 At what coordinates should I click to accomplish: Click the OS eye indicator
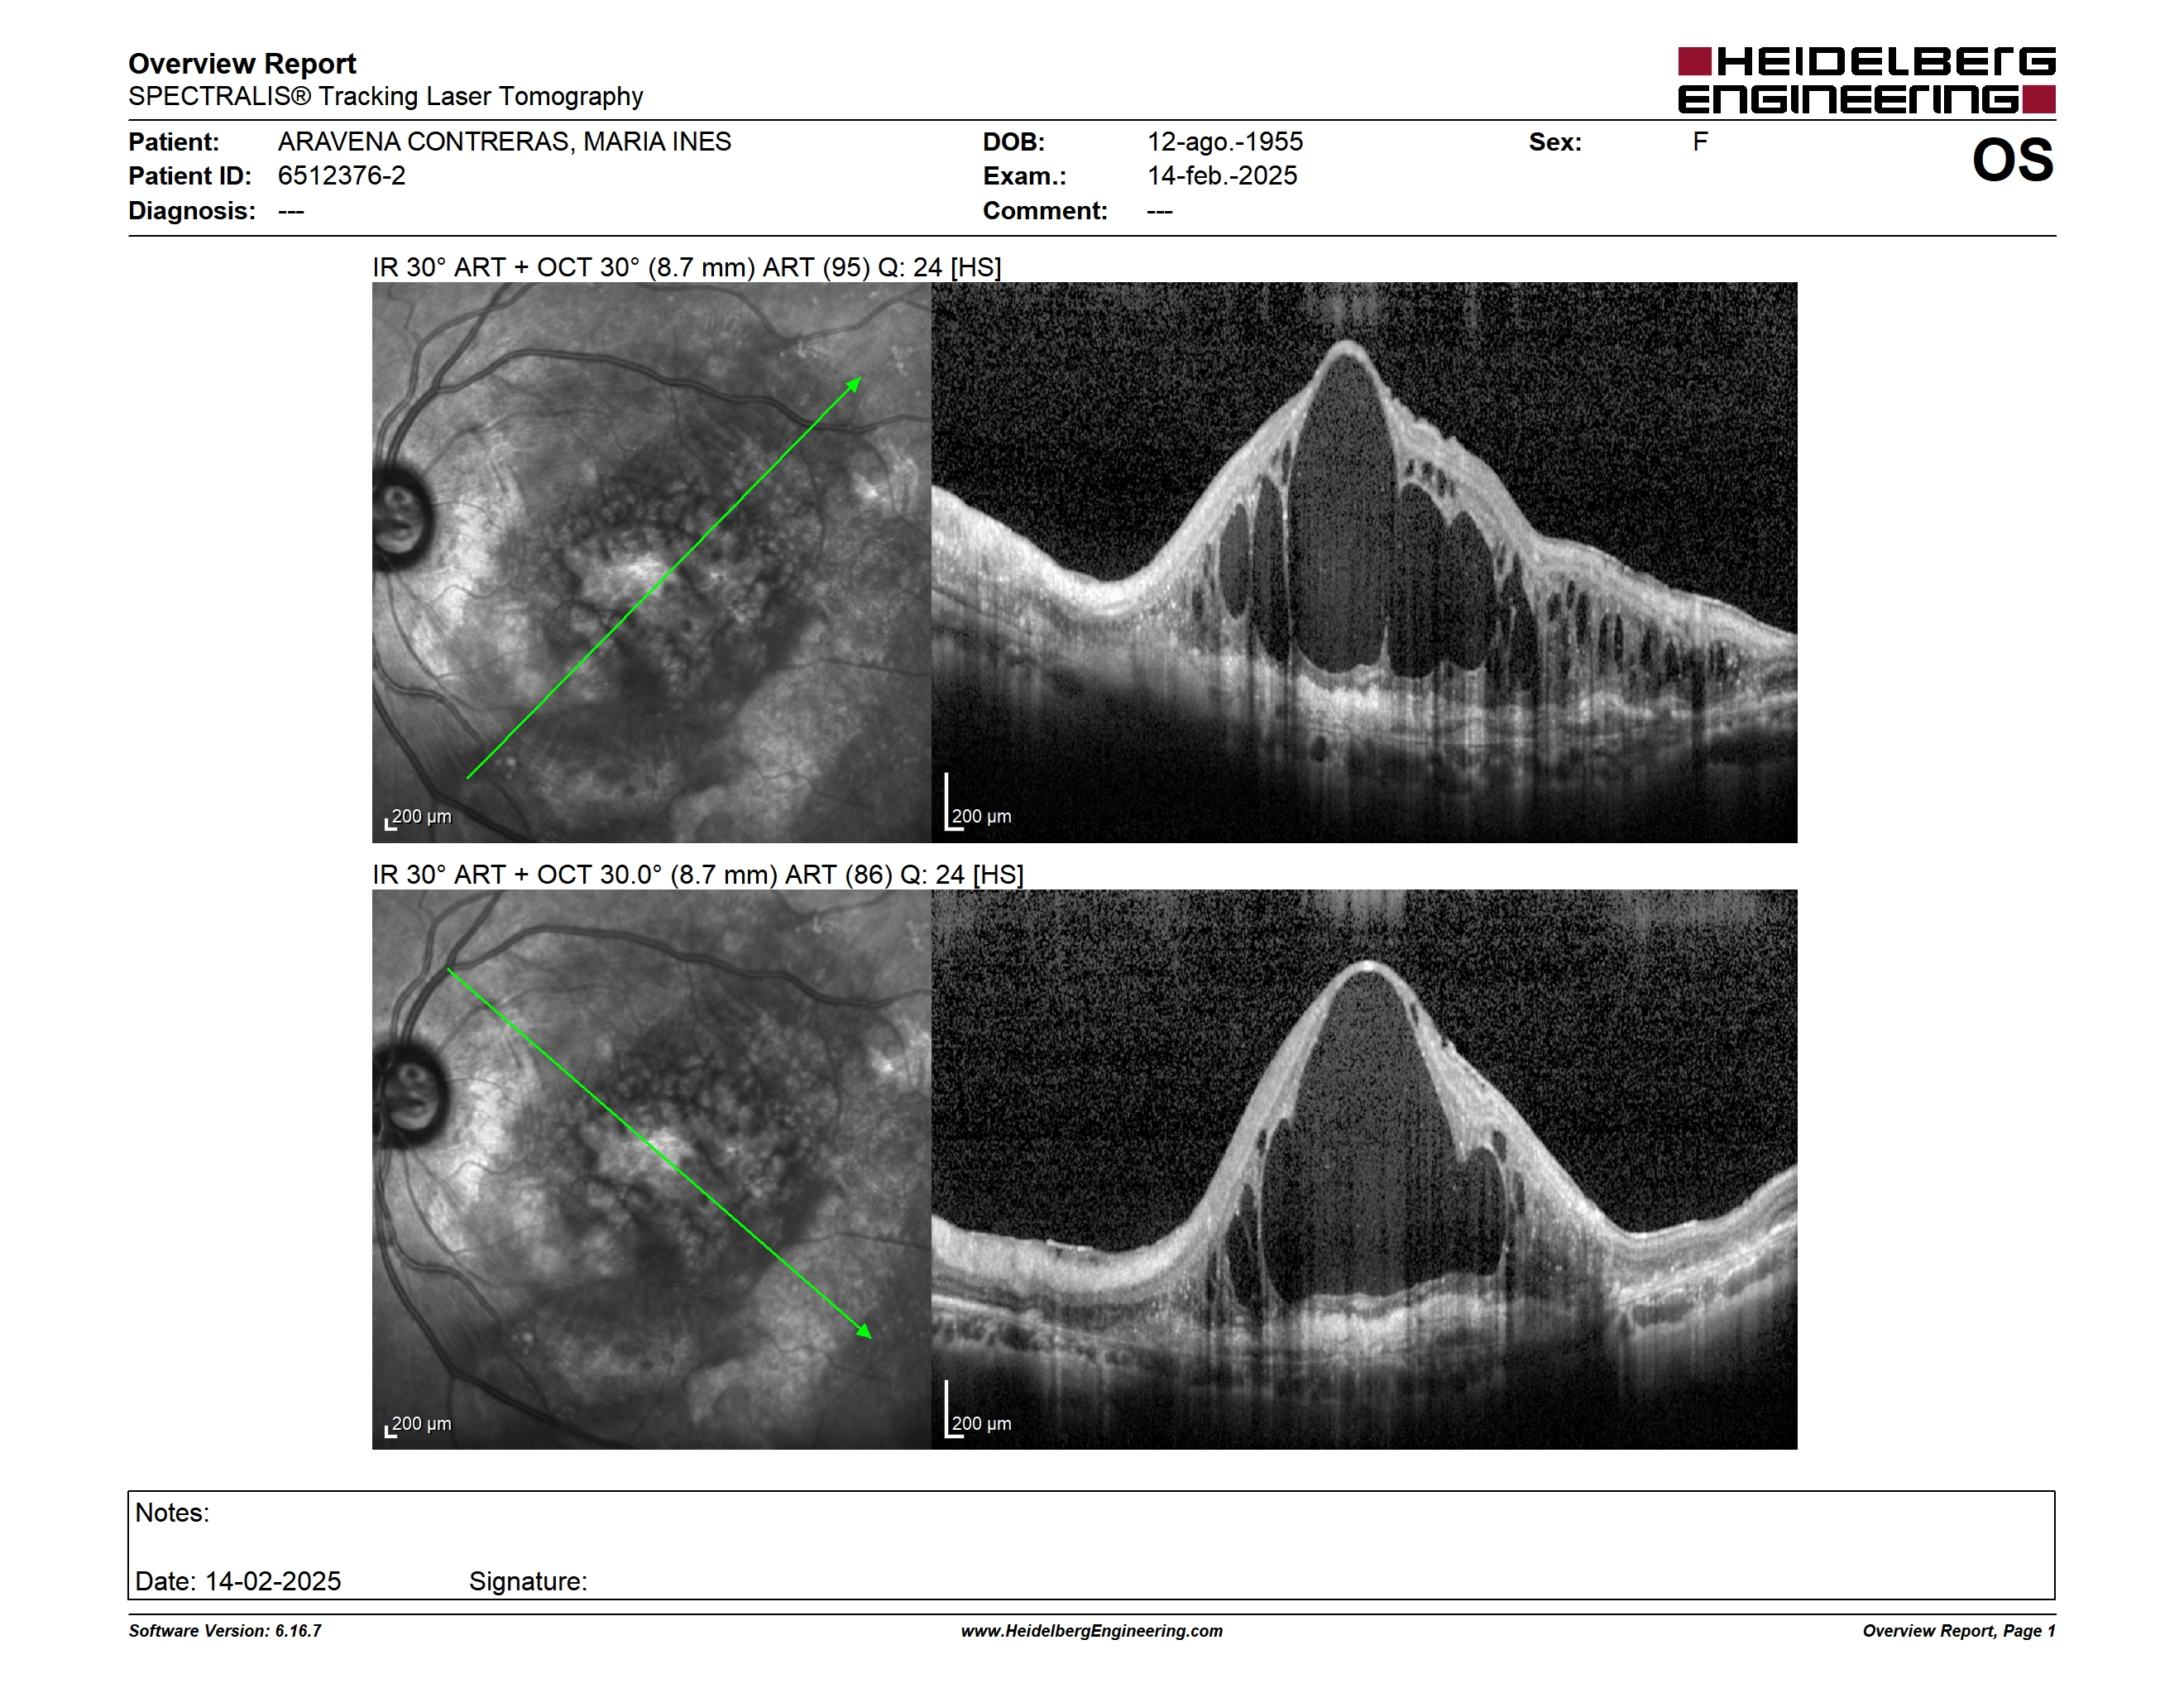[x=2012, y=160]
